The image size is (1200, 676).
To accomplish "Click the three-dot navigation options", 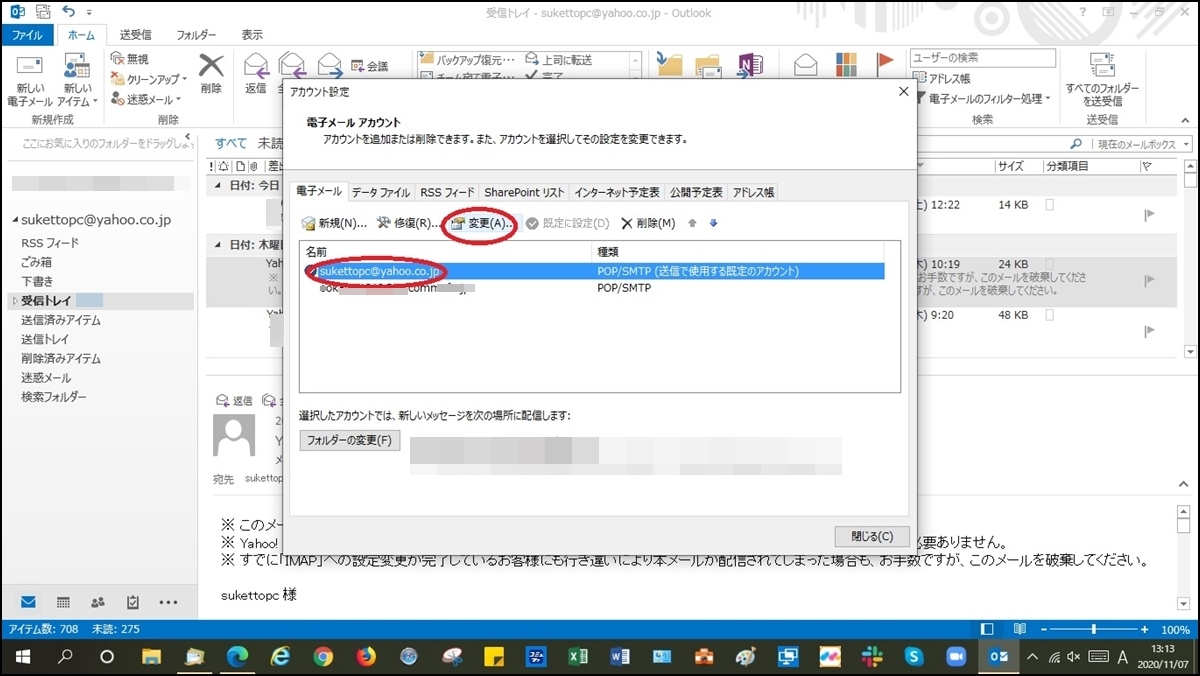I will tap(168, 602).
